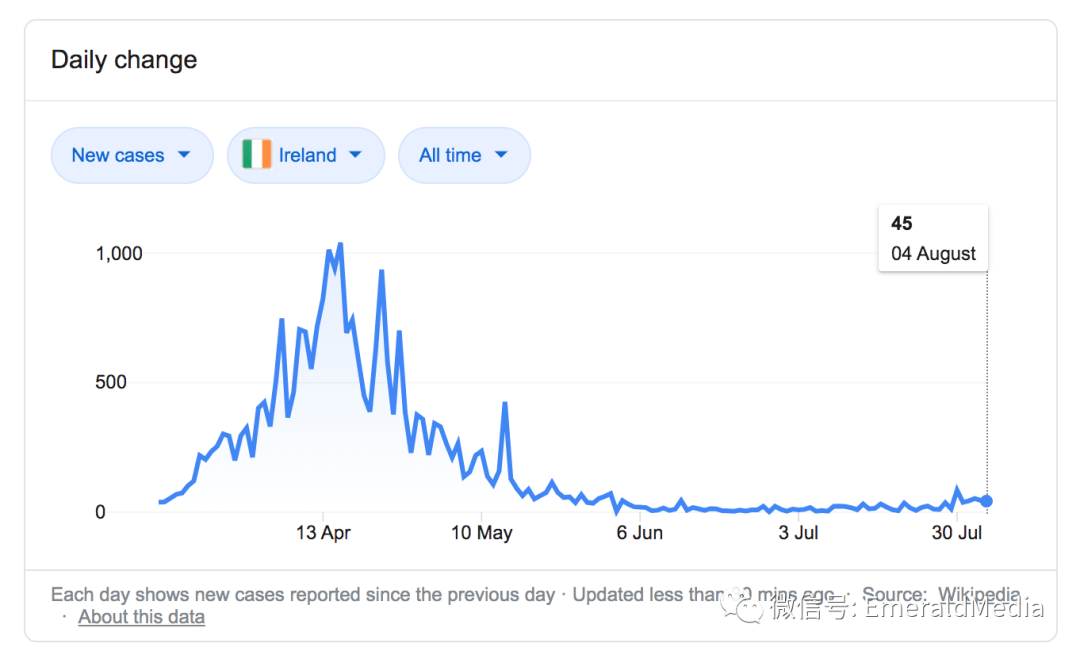The height and width of the screenshot is (655, 1080).
Task: Click the 45 cases tooltip box
Action: [933, 238]
